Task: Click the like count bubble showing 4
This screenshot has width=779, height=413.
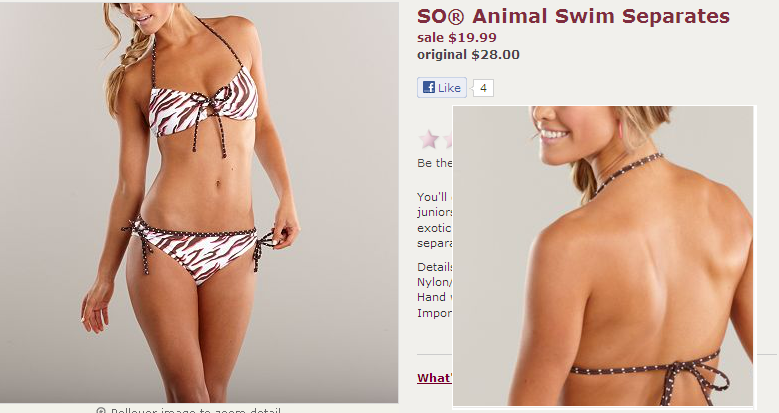Action: click(483, 88)
